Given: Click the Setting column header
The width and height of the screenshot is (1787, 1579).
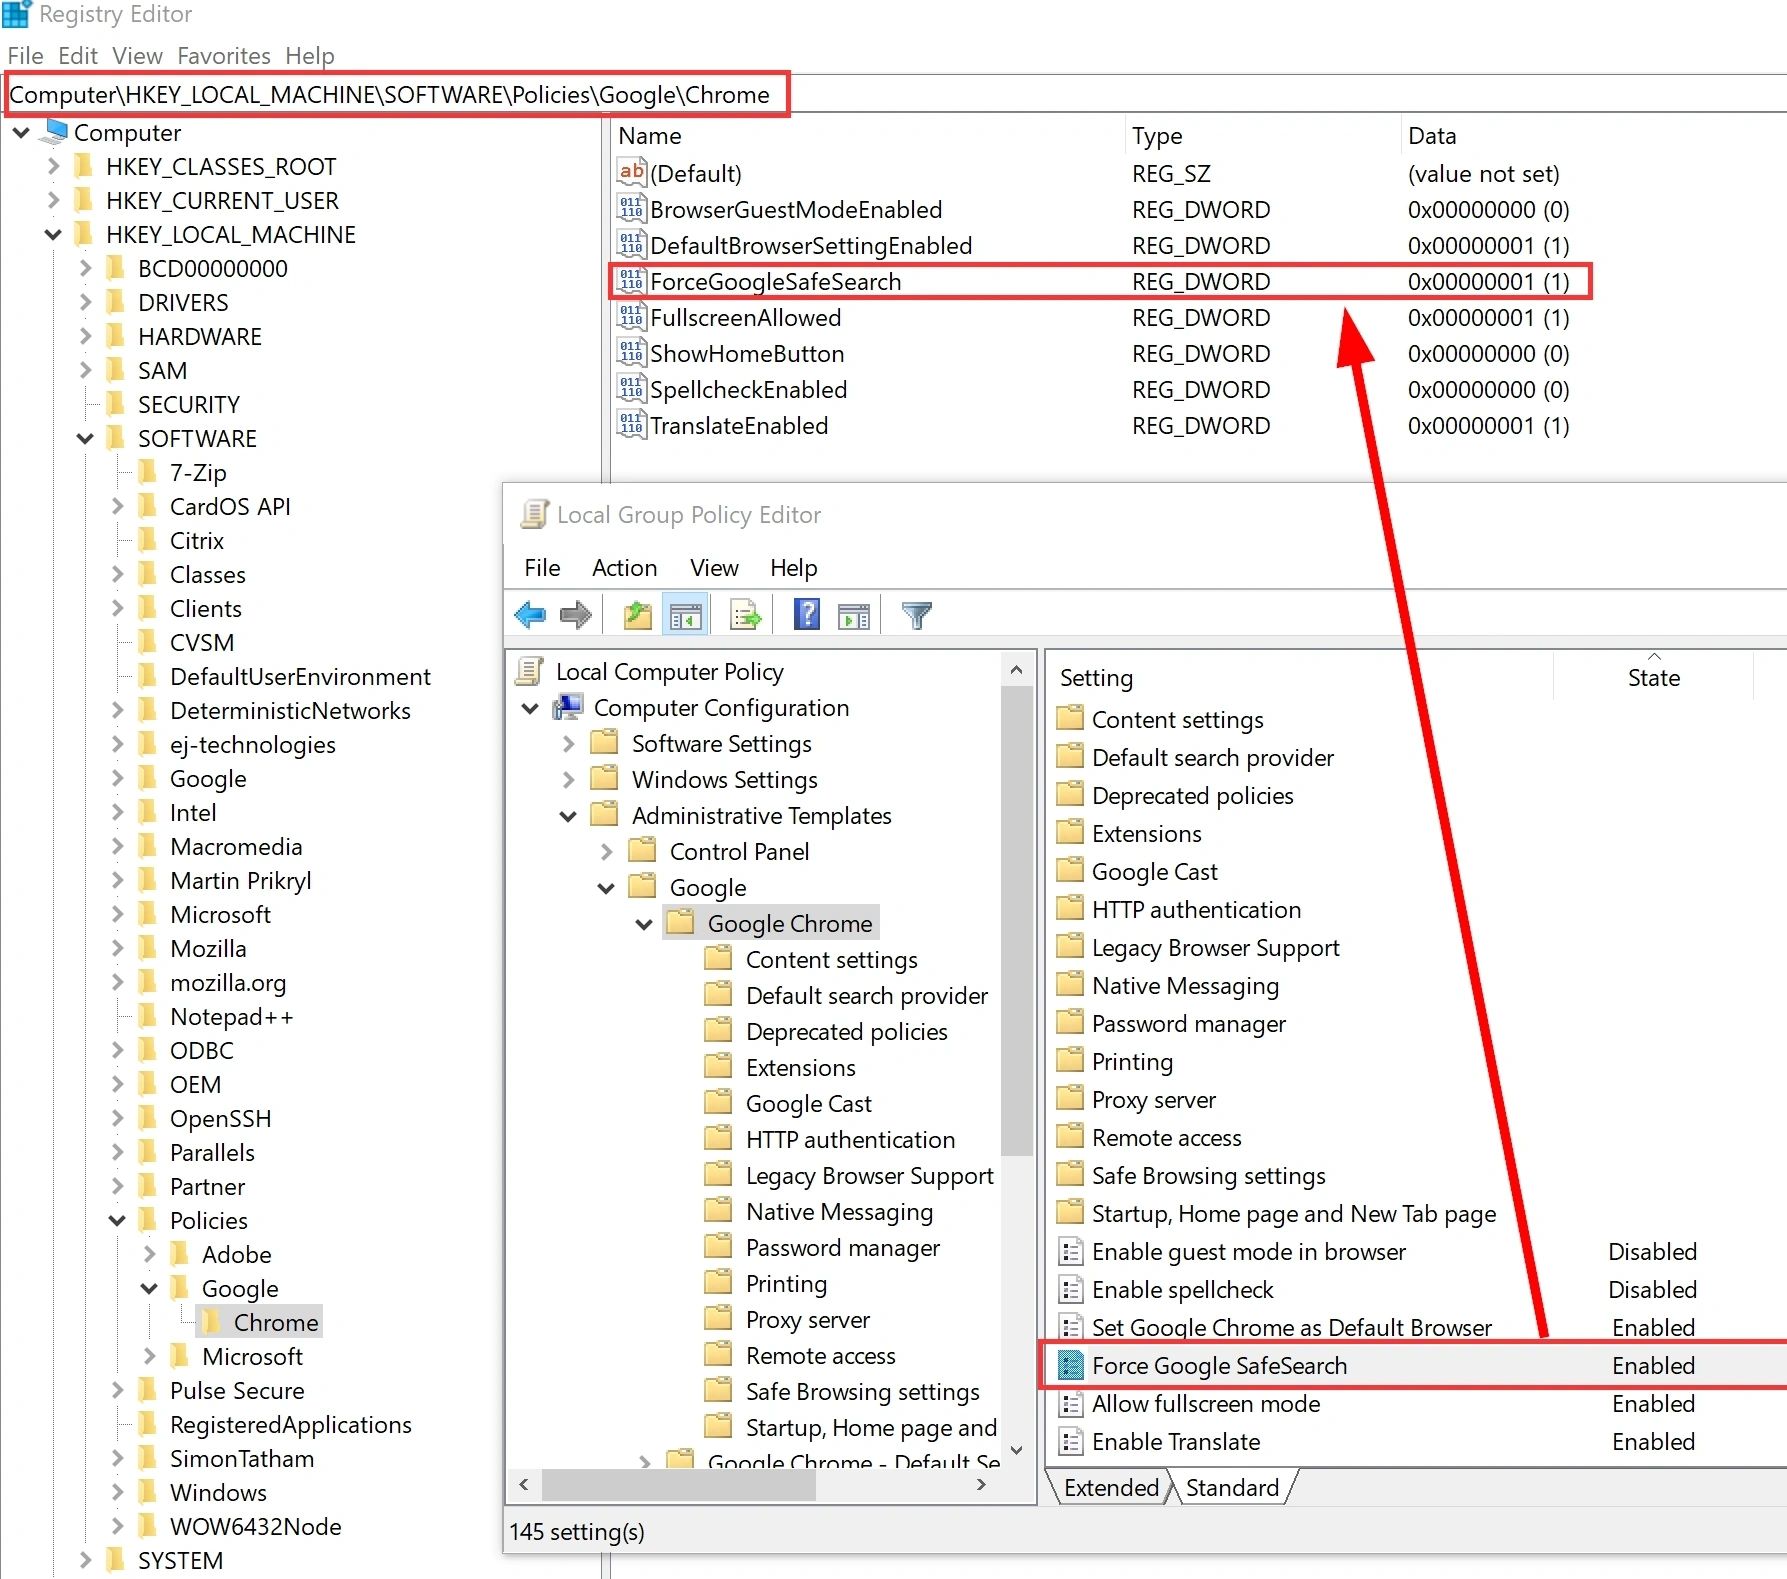Looking at the screenshot, I should point(1300,676).
